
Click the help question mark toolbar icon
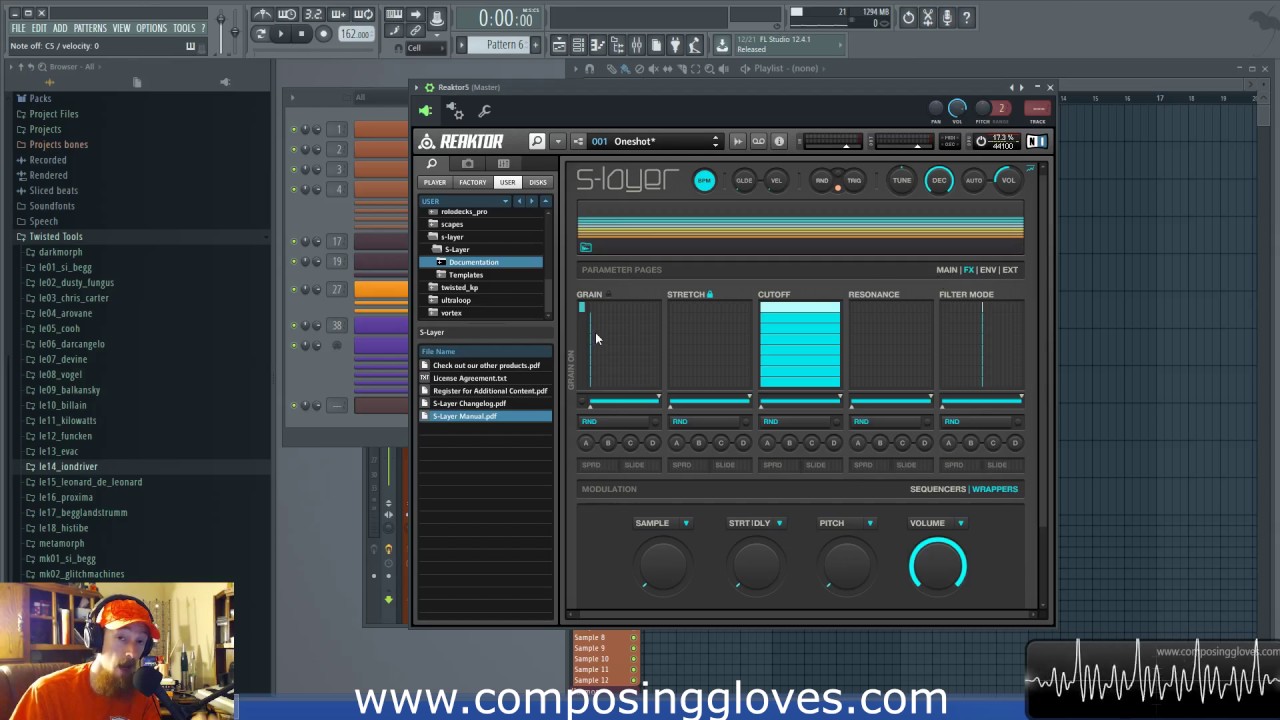tap(966, 17)
